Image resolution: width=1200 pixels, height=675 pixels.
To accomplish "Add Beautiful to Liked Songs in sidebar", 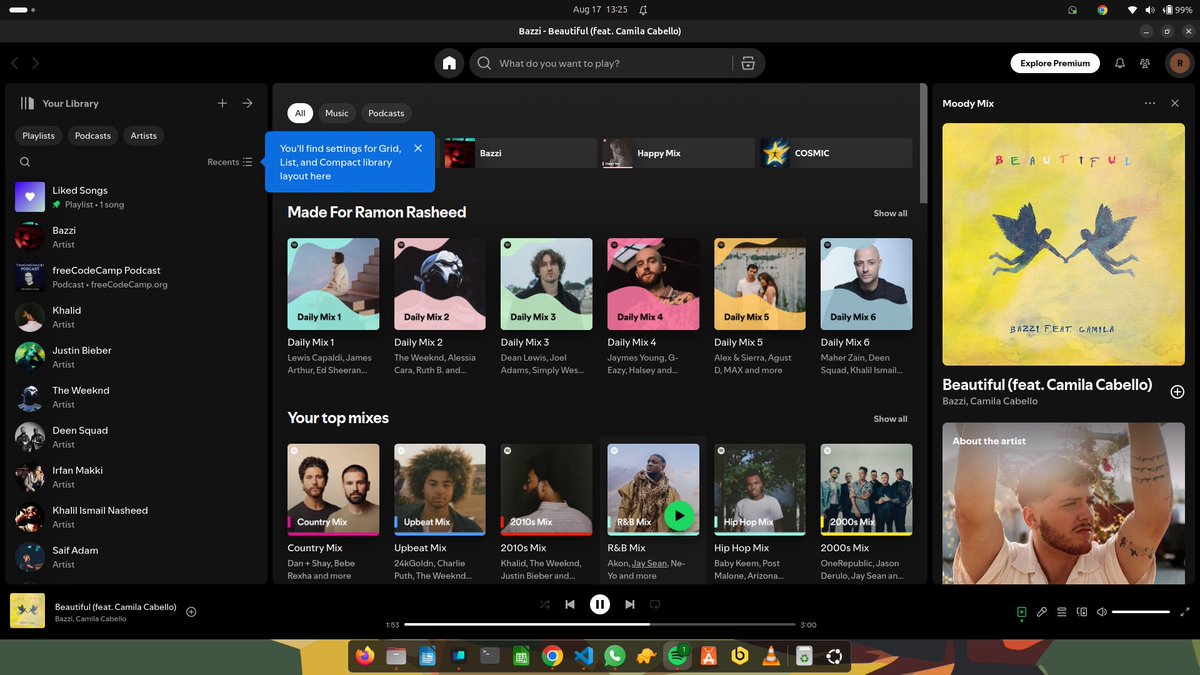I will [x=1177, y=392].
